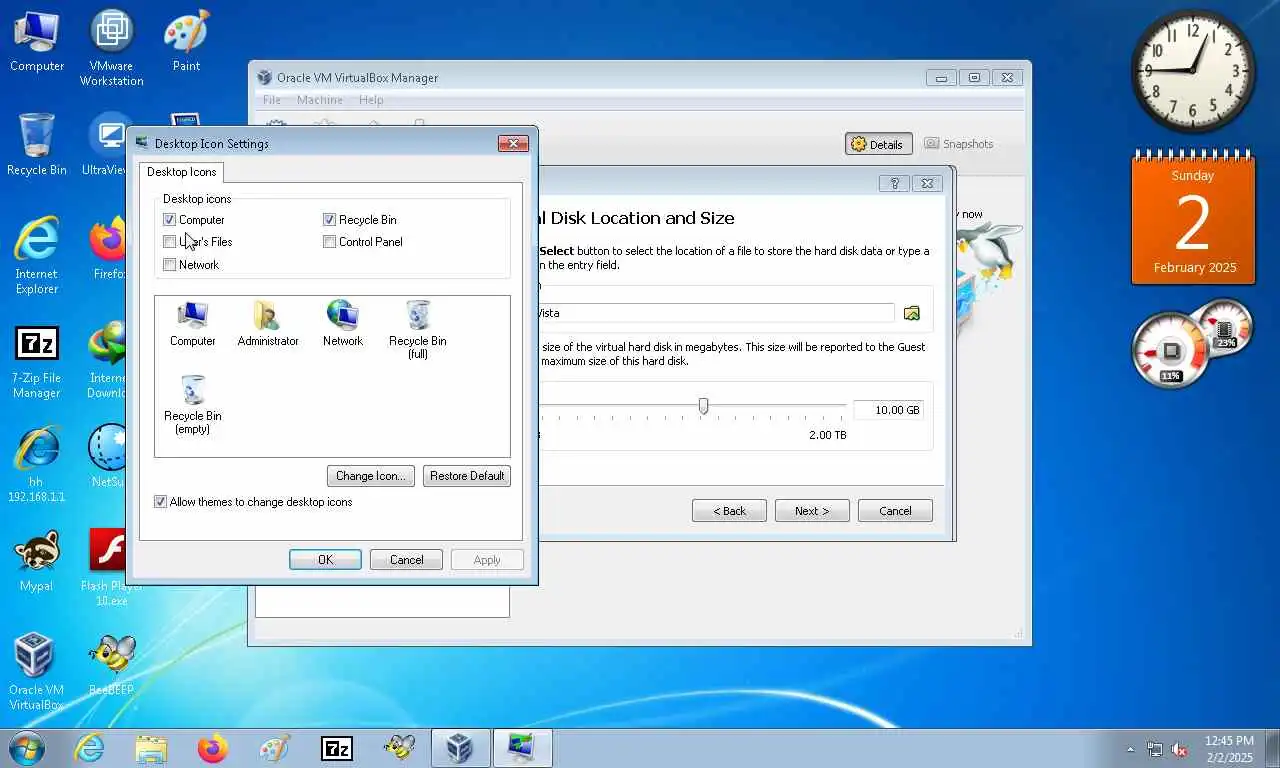
Task: Select the Flash Player desktop icon
Action: [110, 568]
